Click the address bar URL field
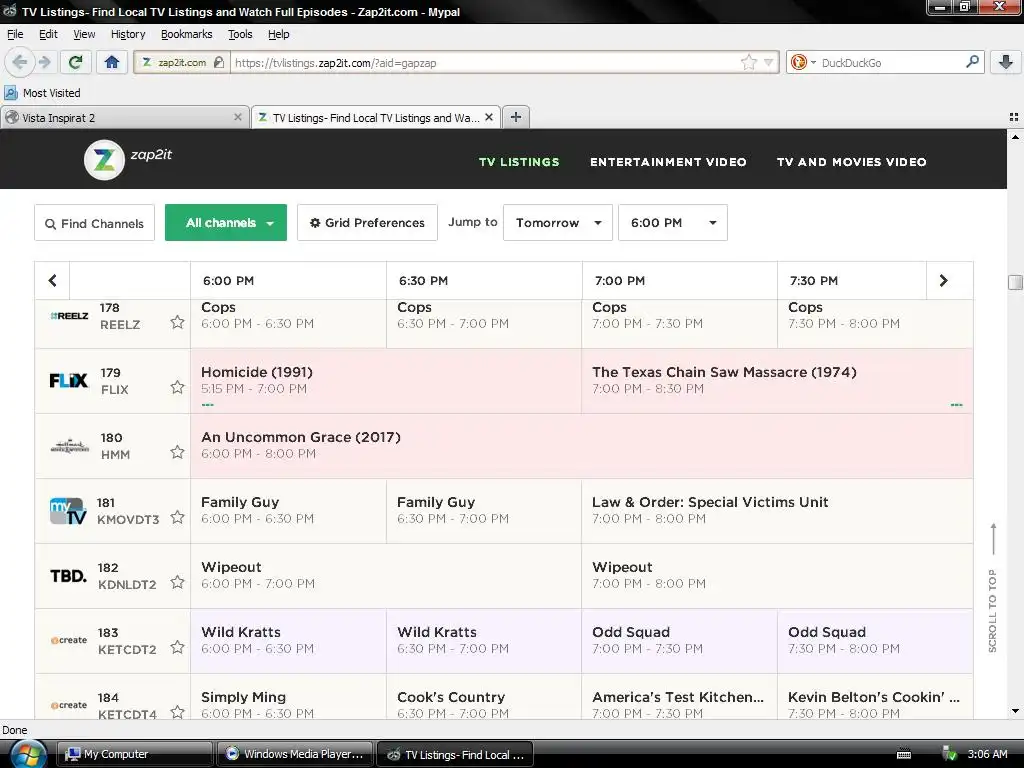The image size is (1024, 768). click(486, 62)
